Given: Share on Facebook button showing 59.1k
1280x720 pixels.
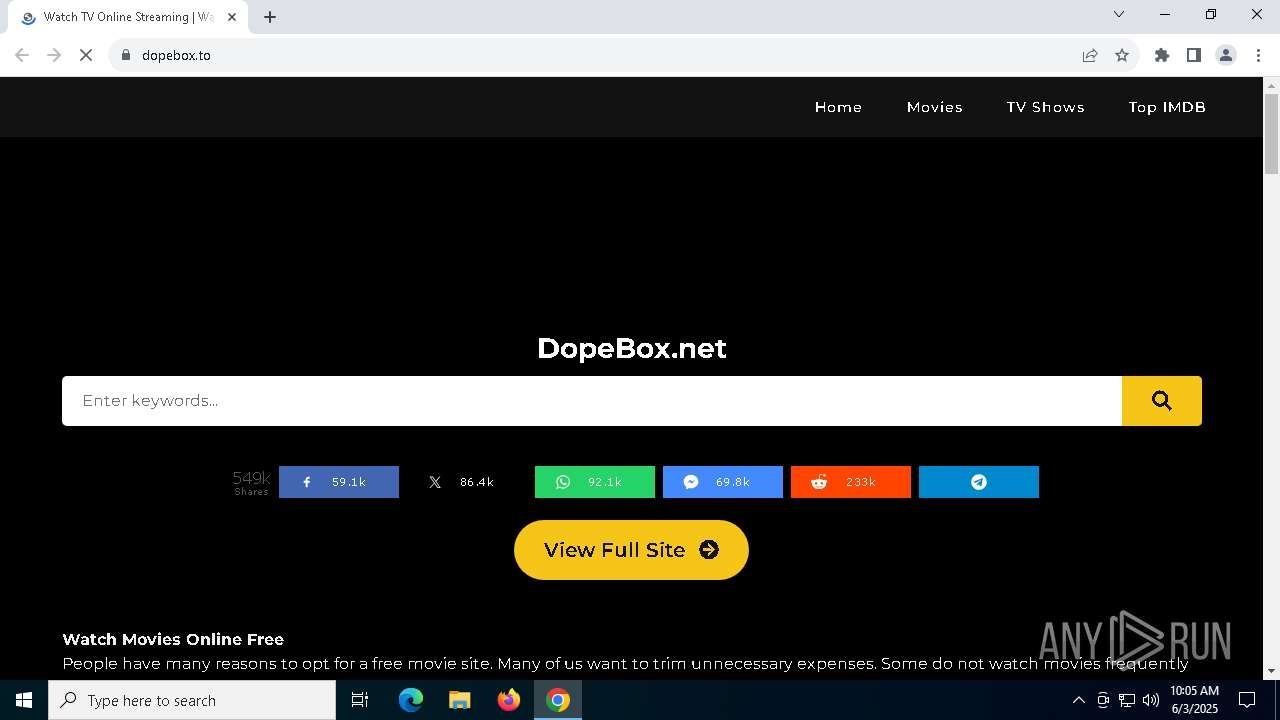Looking at the screenshot, I should pyautogui.click(x=339, y=482).
